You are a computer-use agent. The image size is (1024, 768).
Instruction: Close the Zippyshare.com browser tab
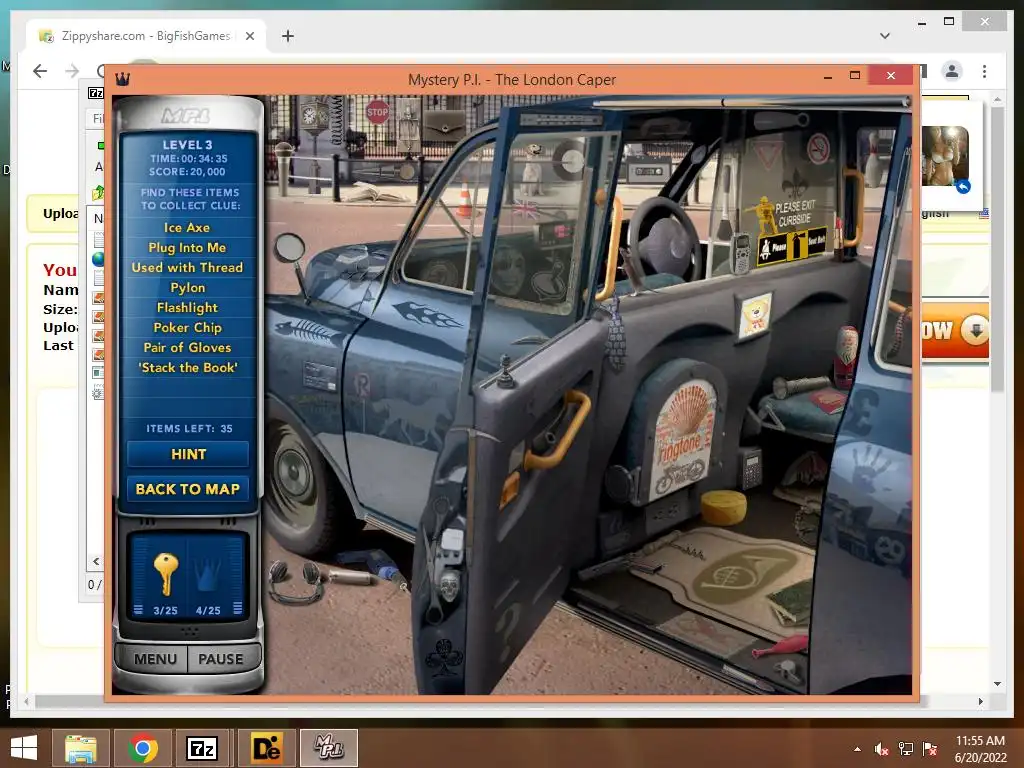coord(249,36)
